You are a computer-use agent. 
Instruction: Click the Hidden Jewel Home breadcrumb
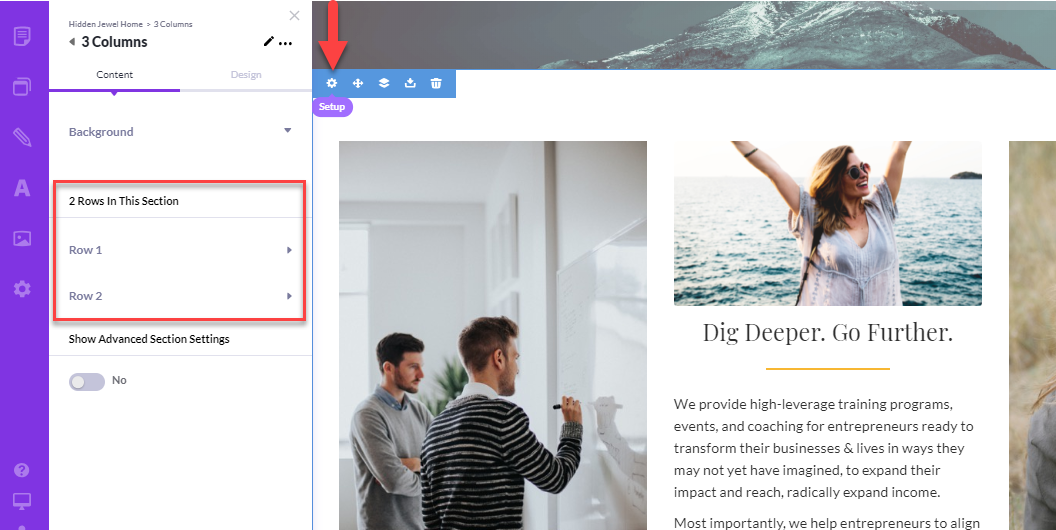click(106, 24)
